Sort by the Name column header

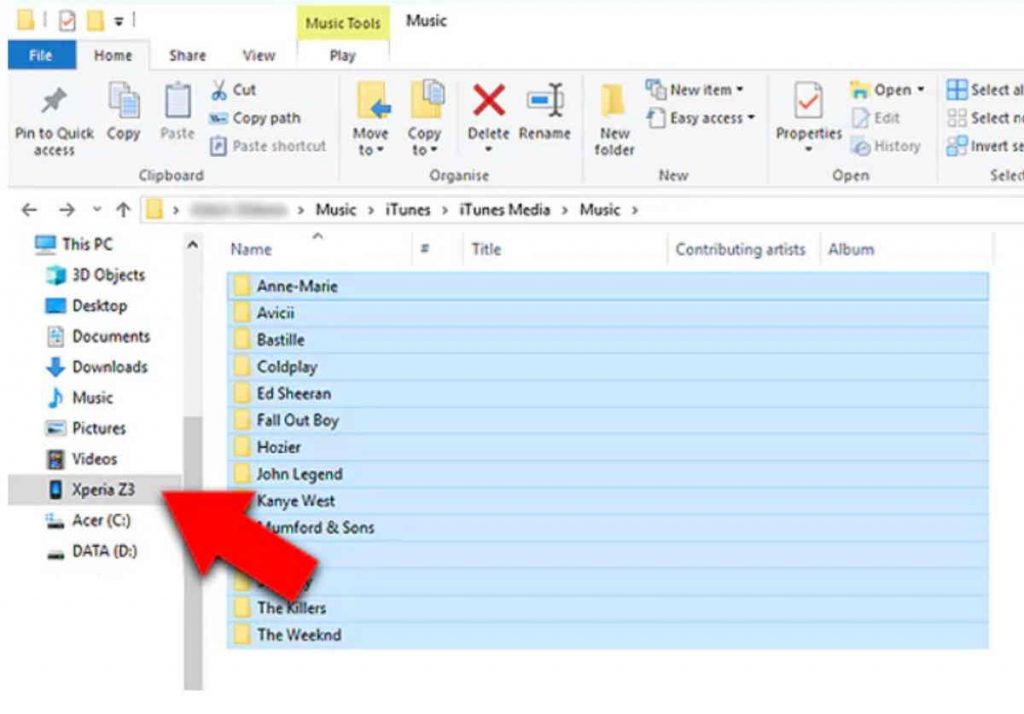(x=251, y=249)
